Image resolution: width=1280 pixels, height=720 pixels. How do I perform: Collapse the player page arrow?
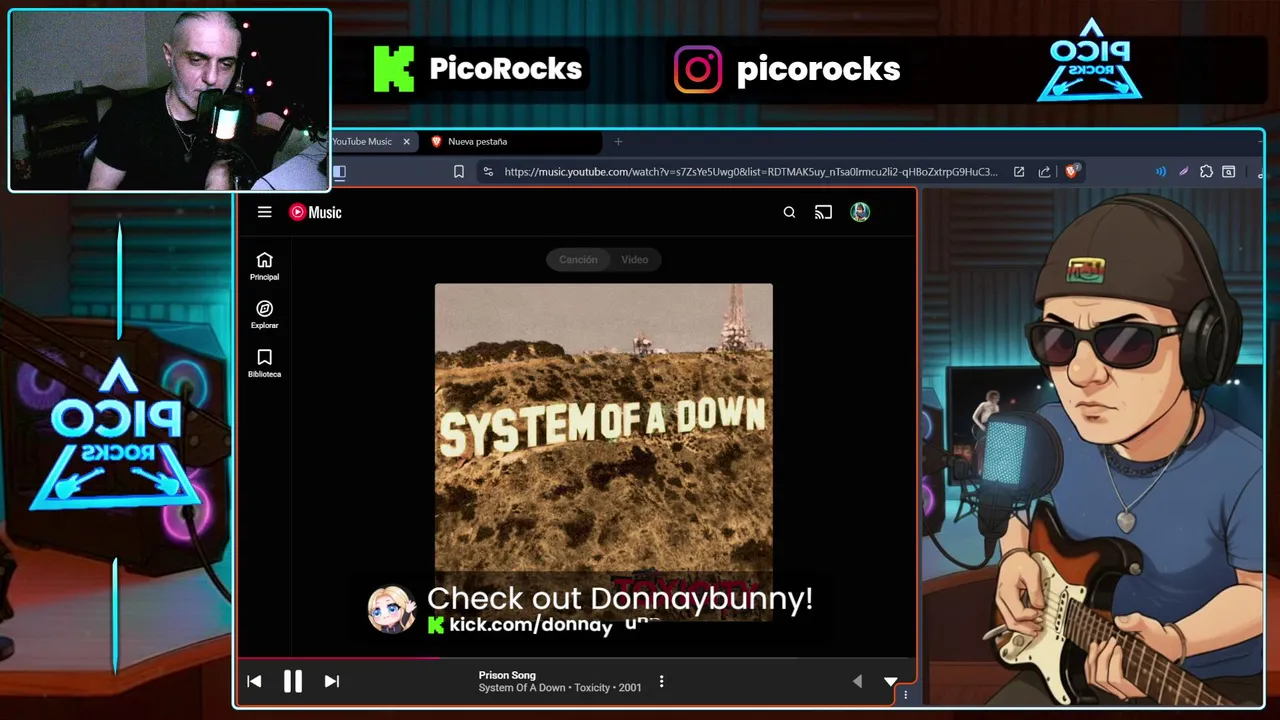891,681
